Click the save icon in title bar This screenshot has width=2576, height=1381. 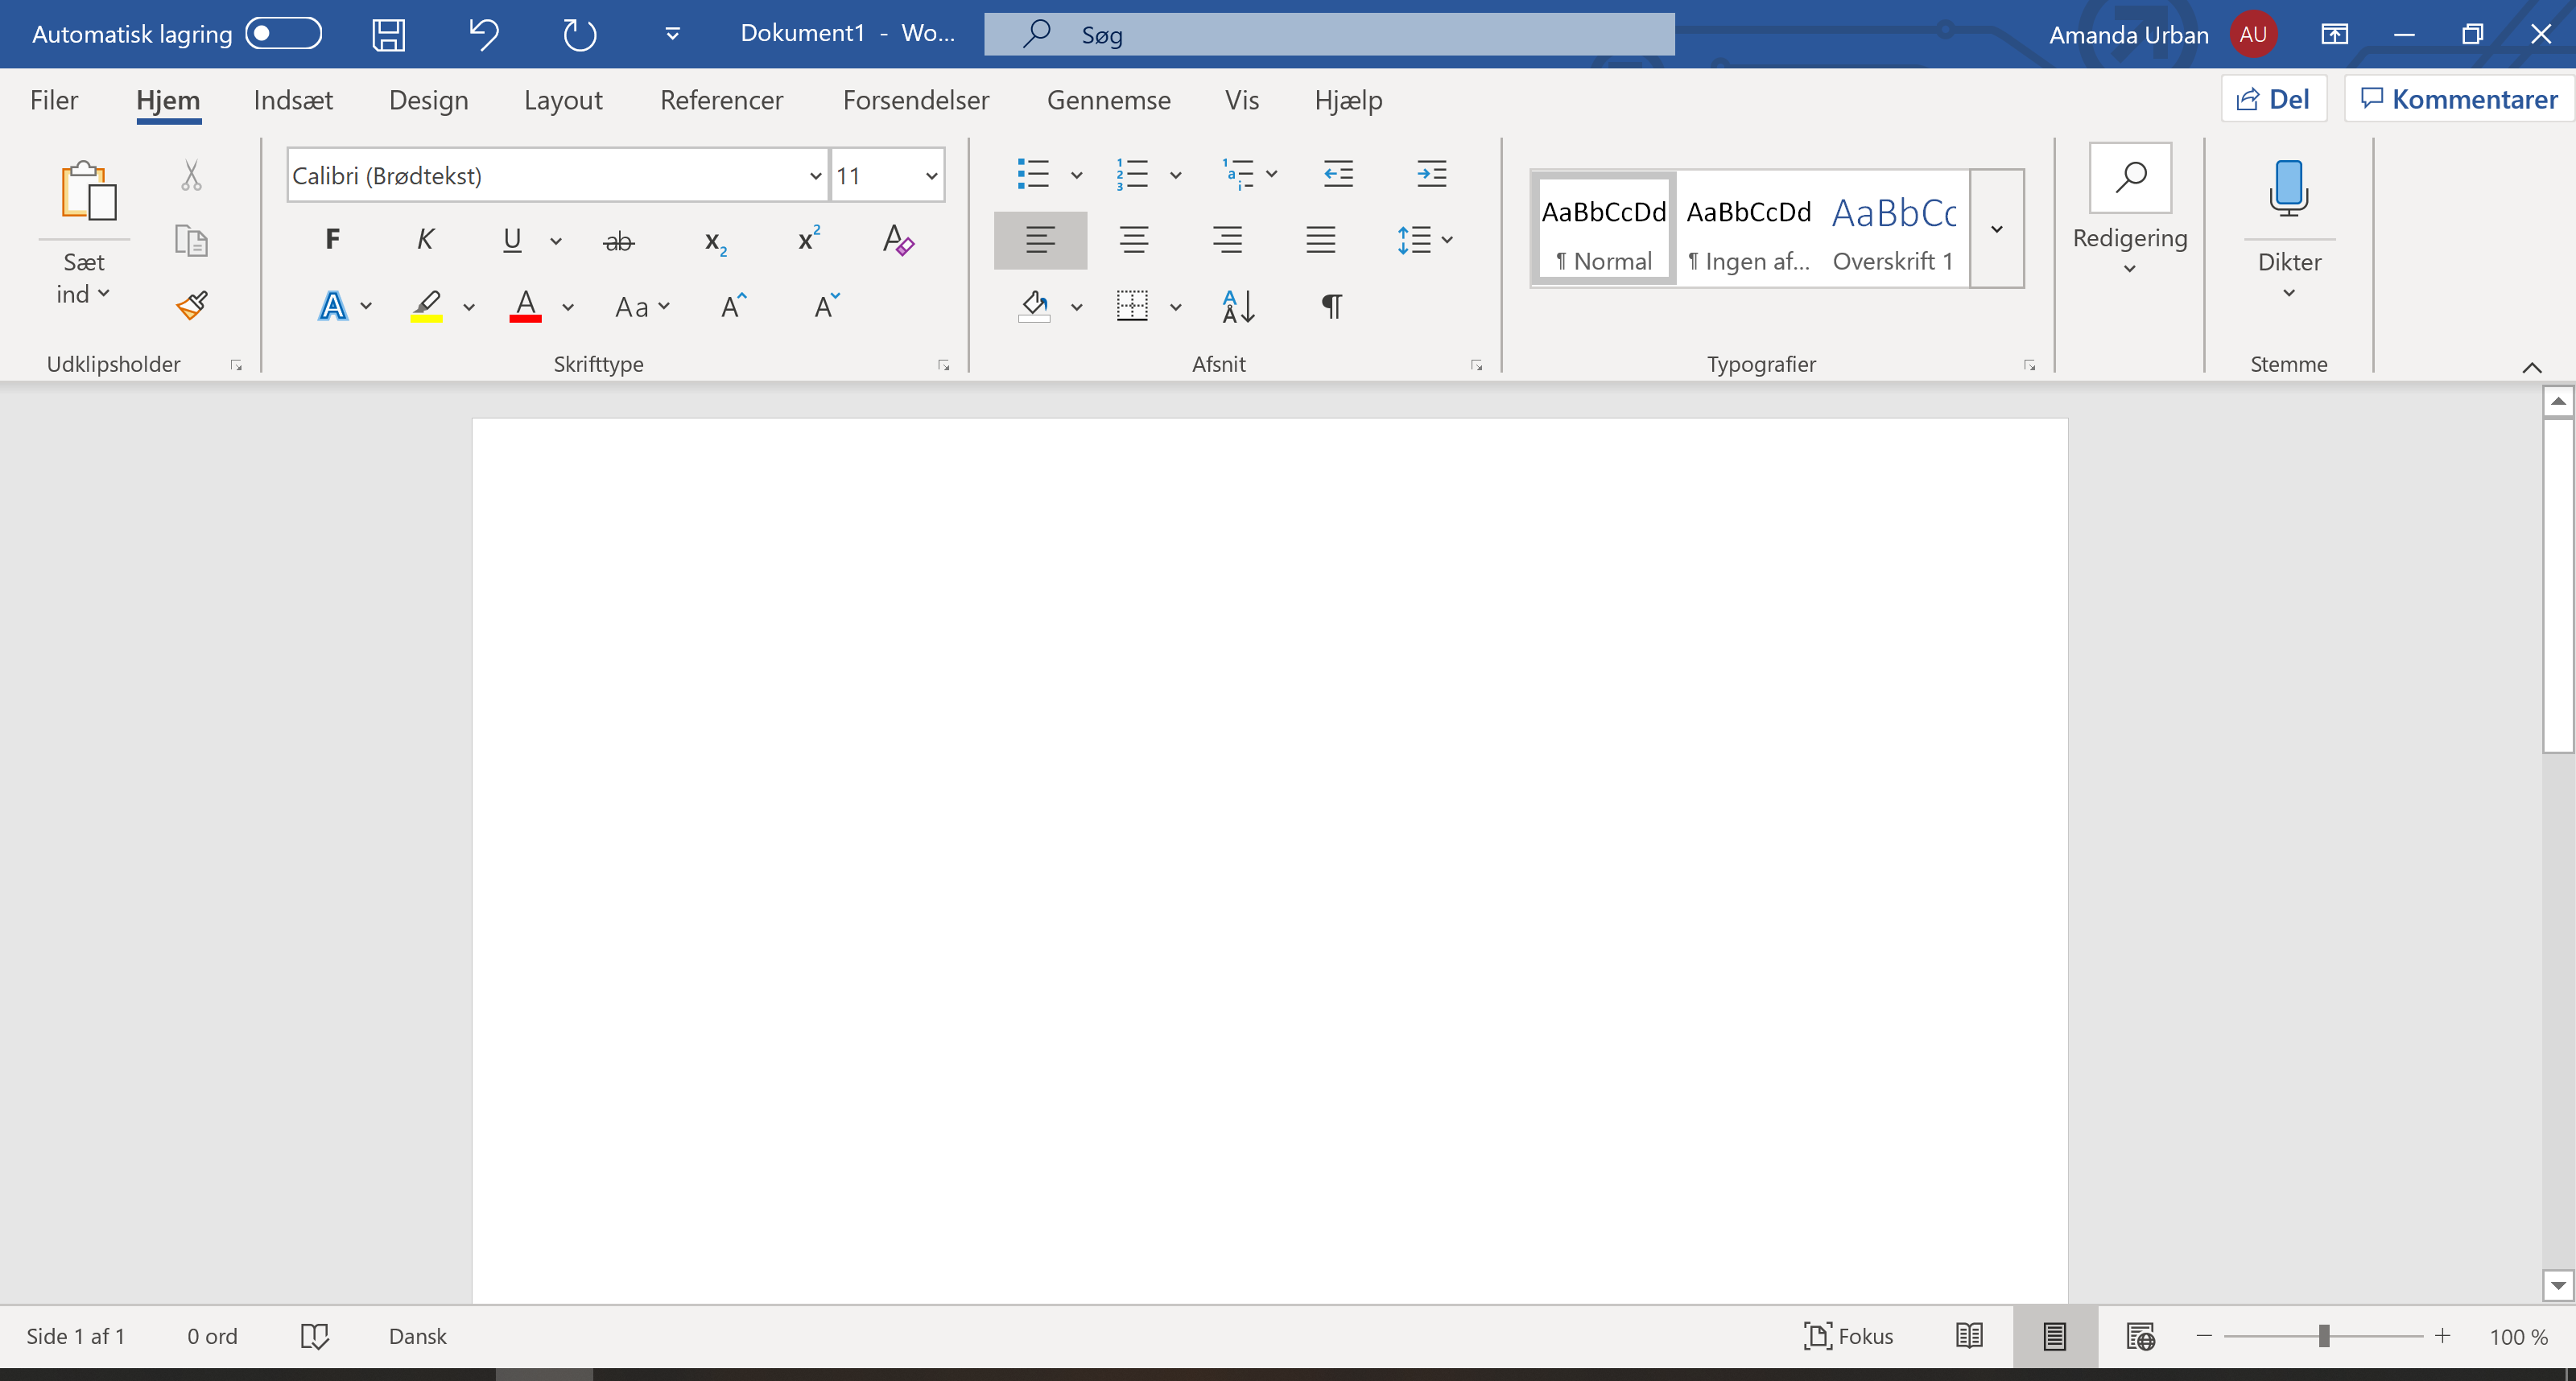click(x=388, y=35)
